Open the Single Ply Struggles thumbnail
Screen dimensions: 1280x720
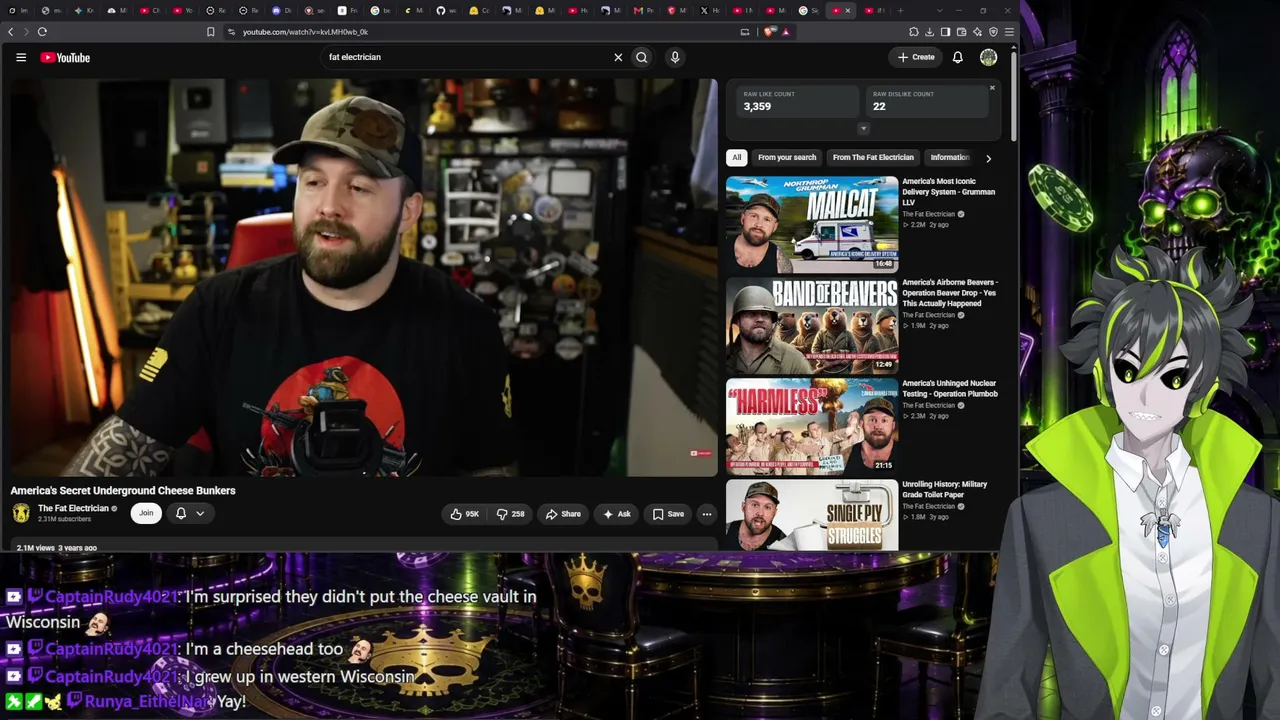click(812, 515)
